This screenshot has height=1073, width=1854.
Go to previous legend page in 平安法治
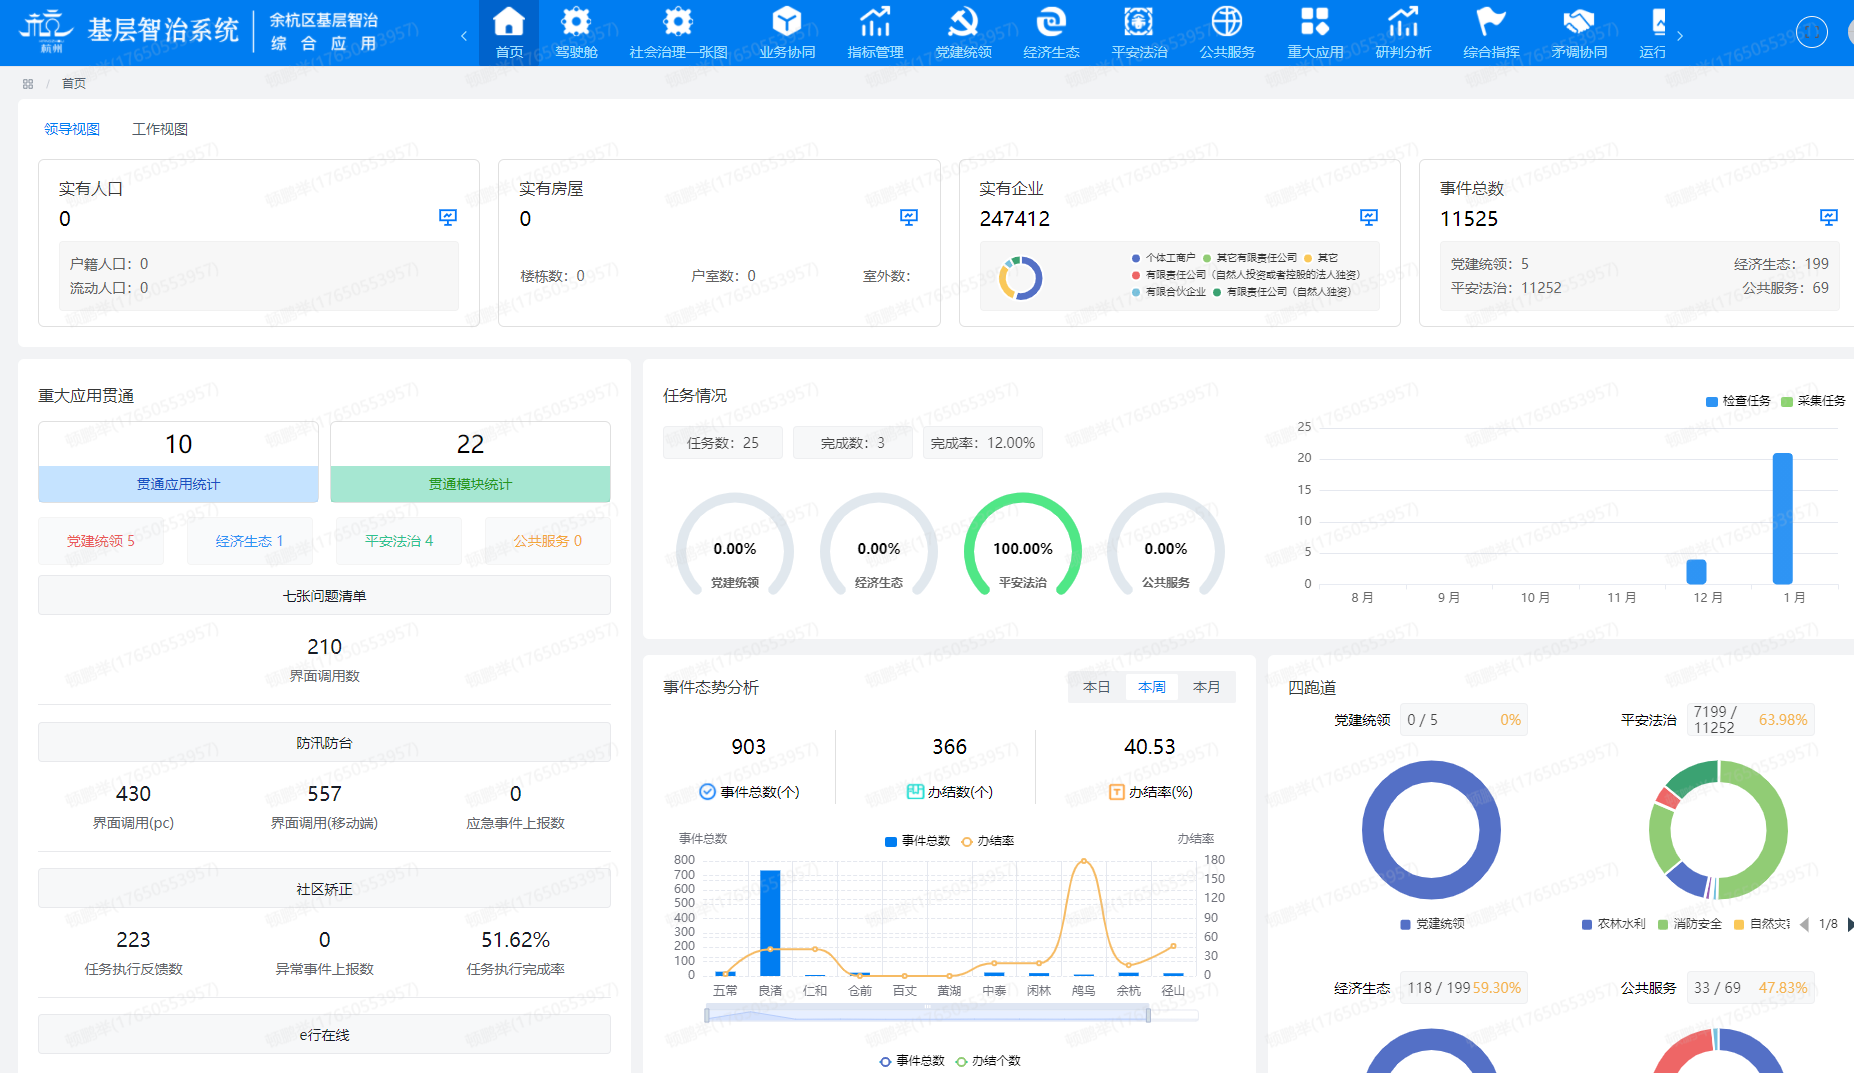tap(1804, 924)
